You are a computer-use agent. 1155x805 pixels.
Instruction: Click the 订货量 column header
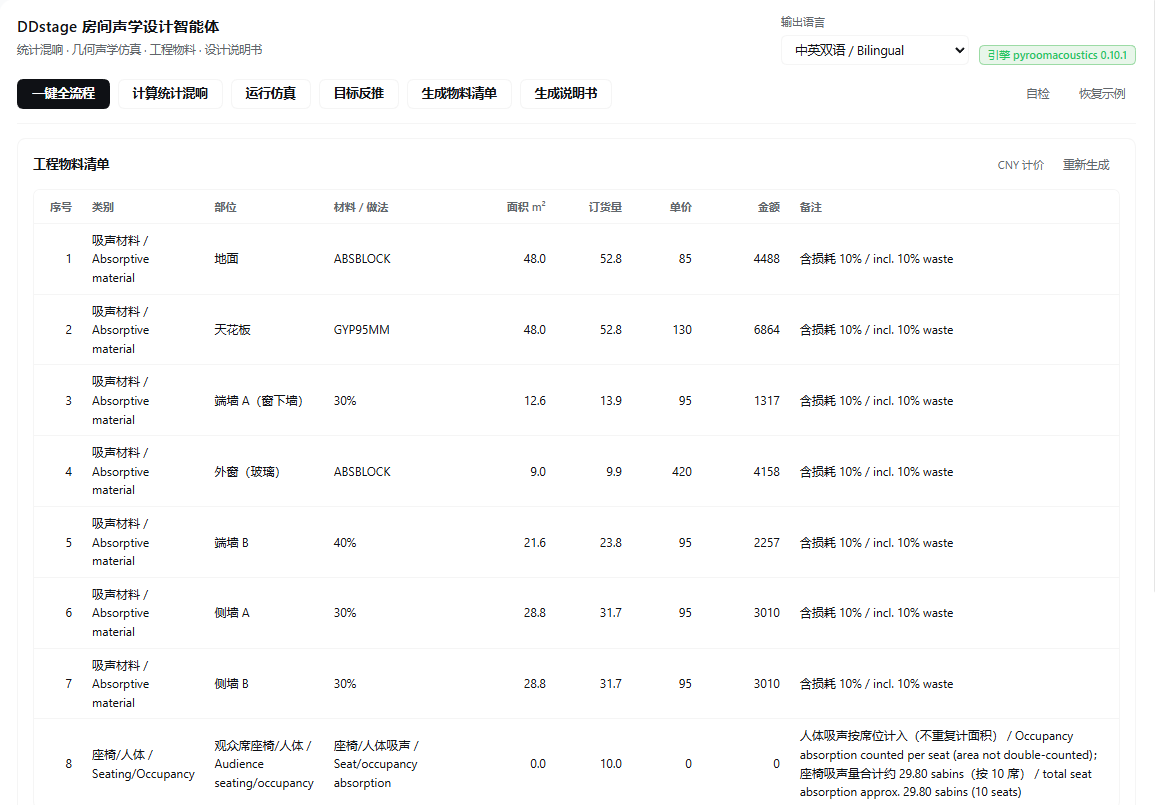coord(605,207)
